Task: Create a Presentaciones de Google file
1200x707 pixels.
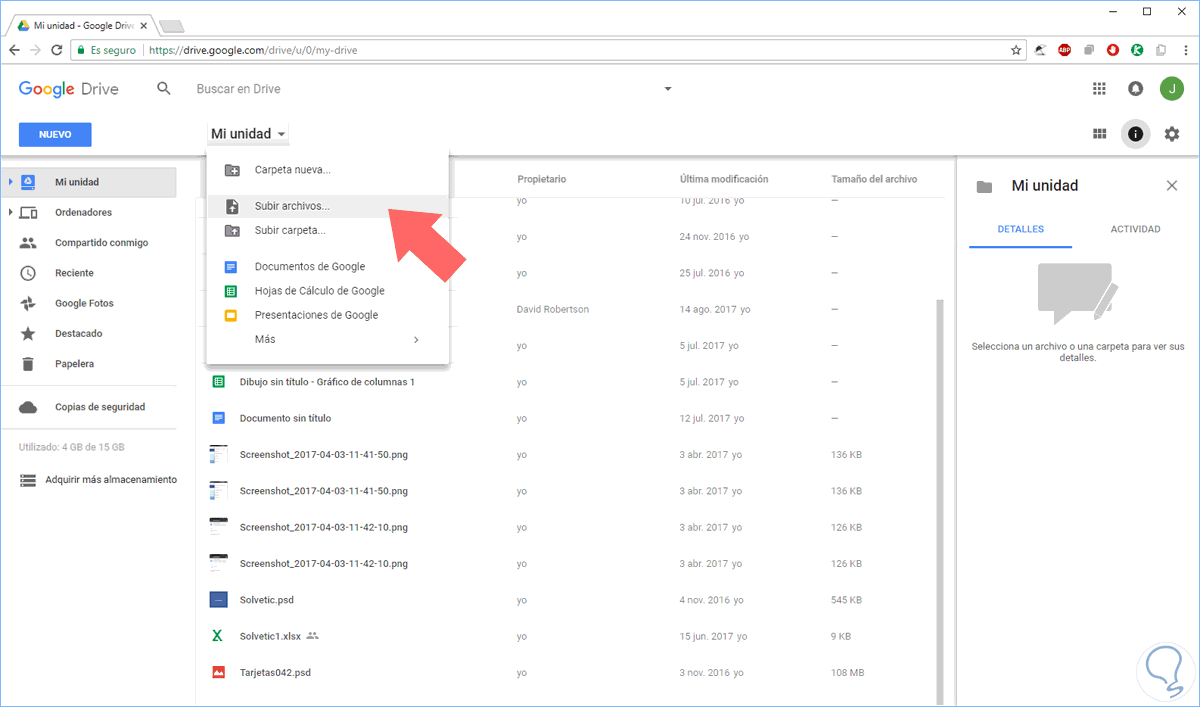Action: pos(328,315)
